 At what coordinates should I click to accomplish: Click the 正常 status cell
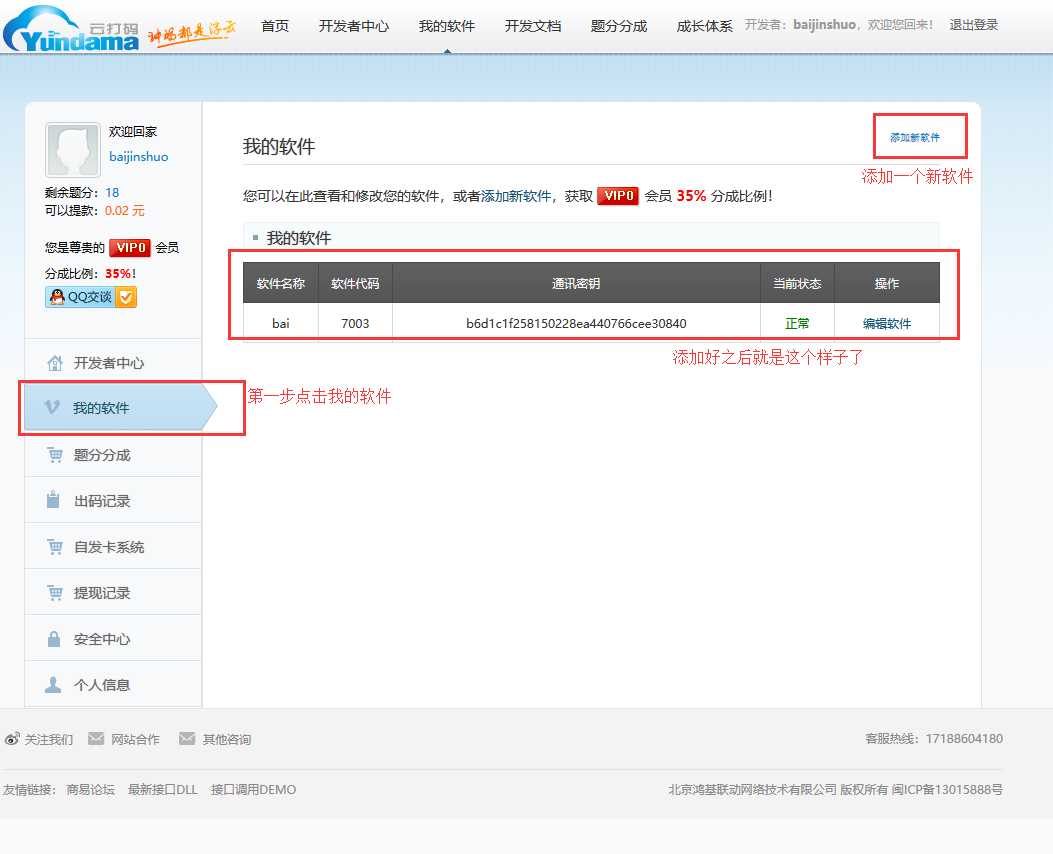(797, 324)
